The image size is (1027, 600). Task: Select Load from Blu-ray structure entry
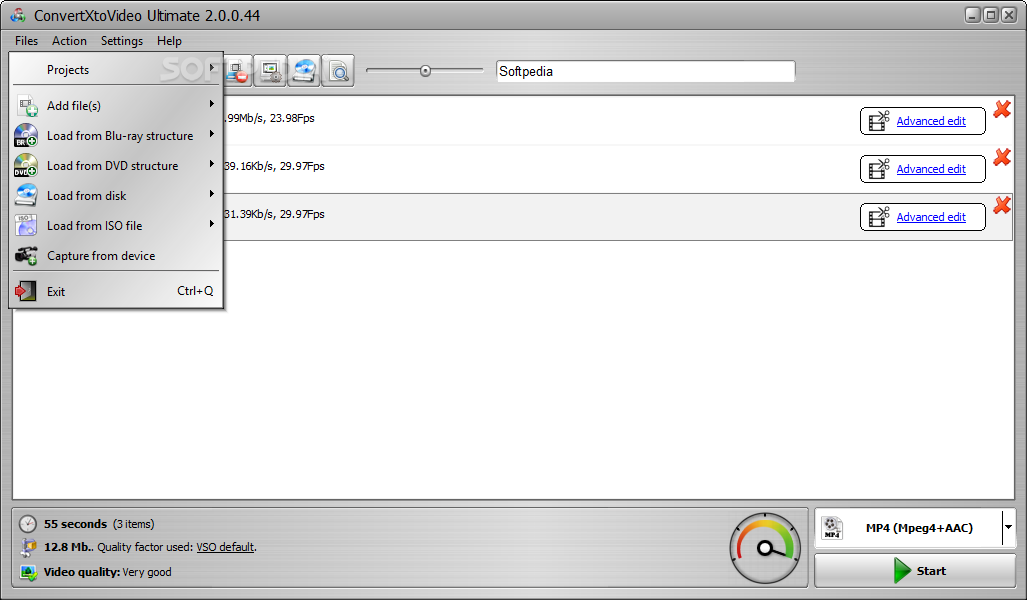coord(117,136)
